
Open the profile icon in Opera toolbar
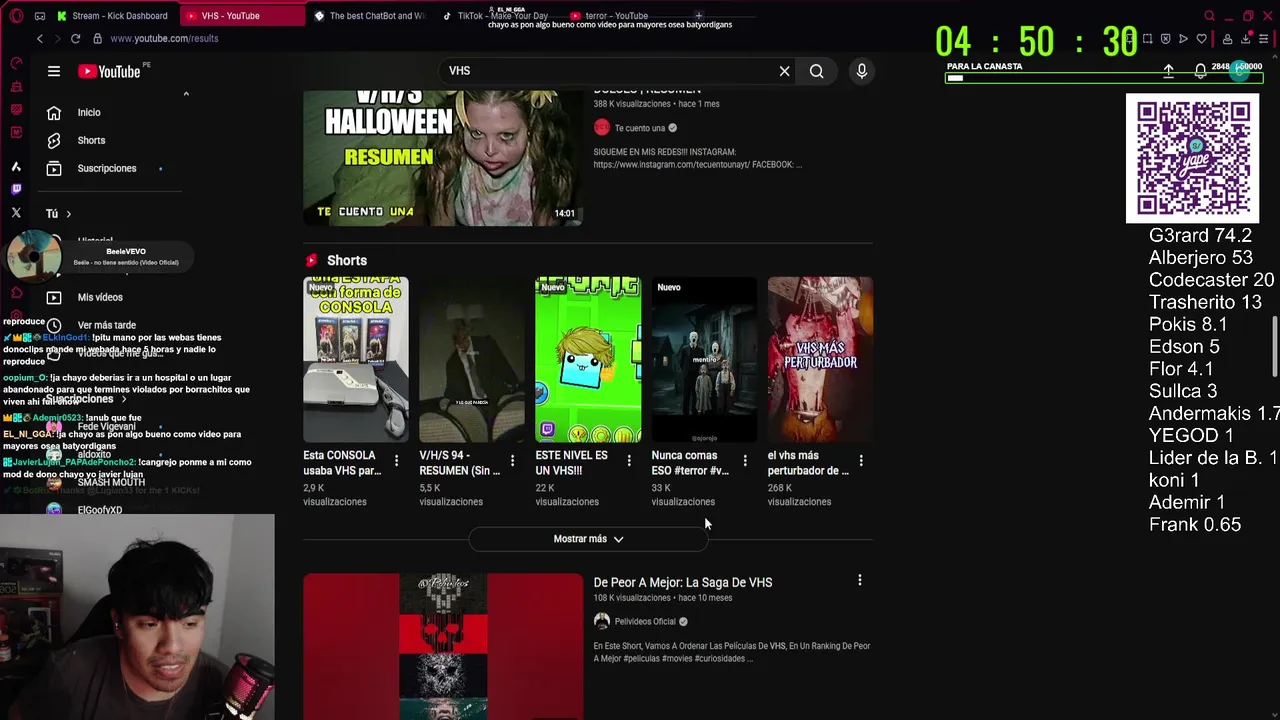click(1228, 39)
